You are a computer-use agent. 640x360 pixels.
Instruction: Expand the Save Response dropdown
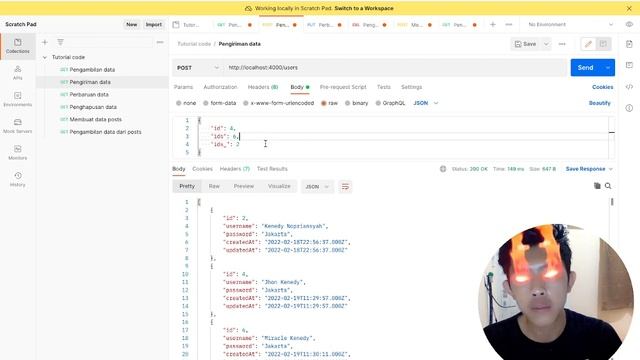click(589, 169)
